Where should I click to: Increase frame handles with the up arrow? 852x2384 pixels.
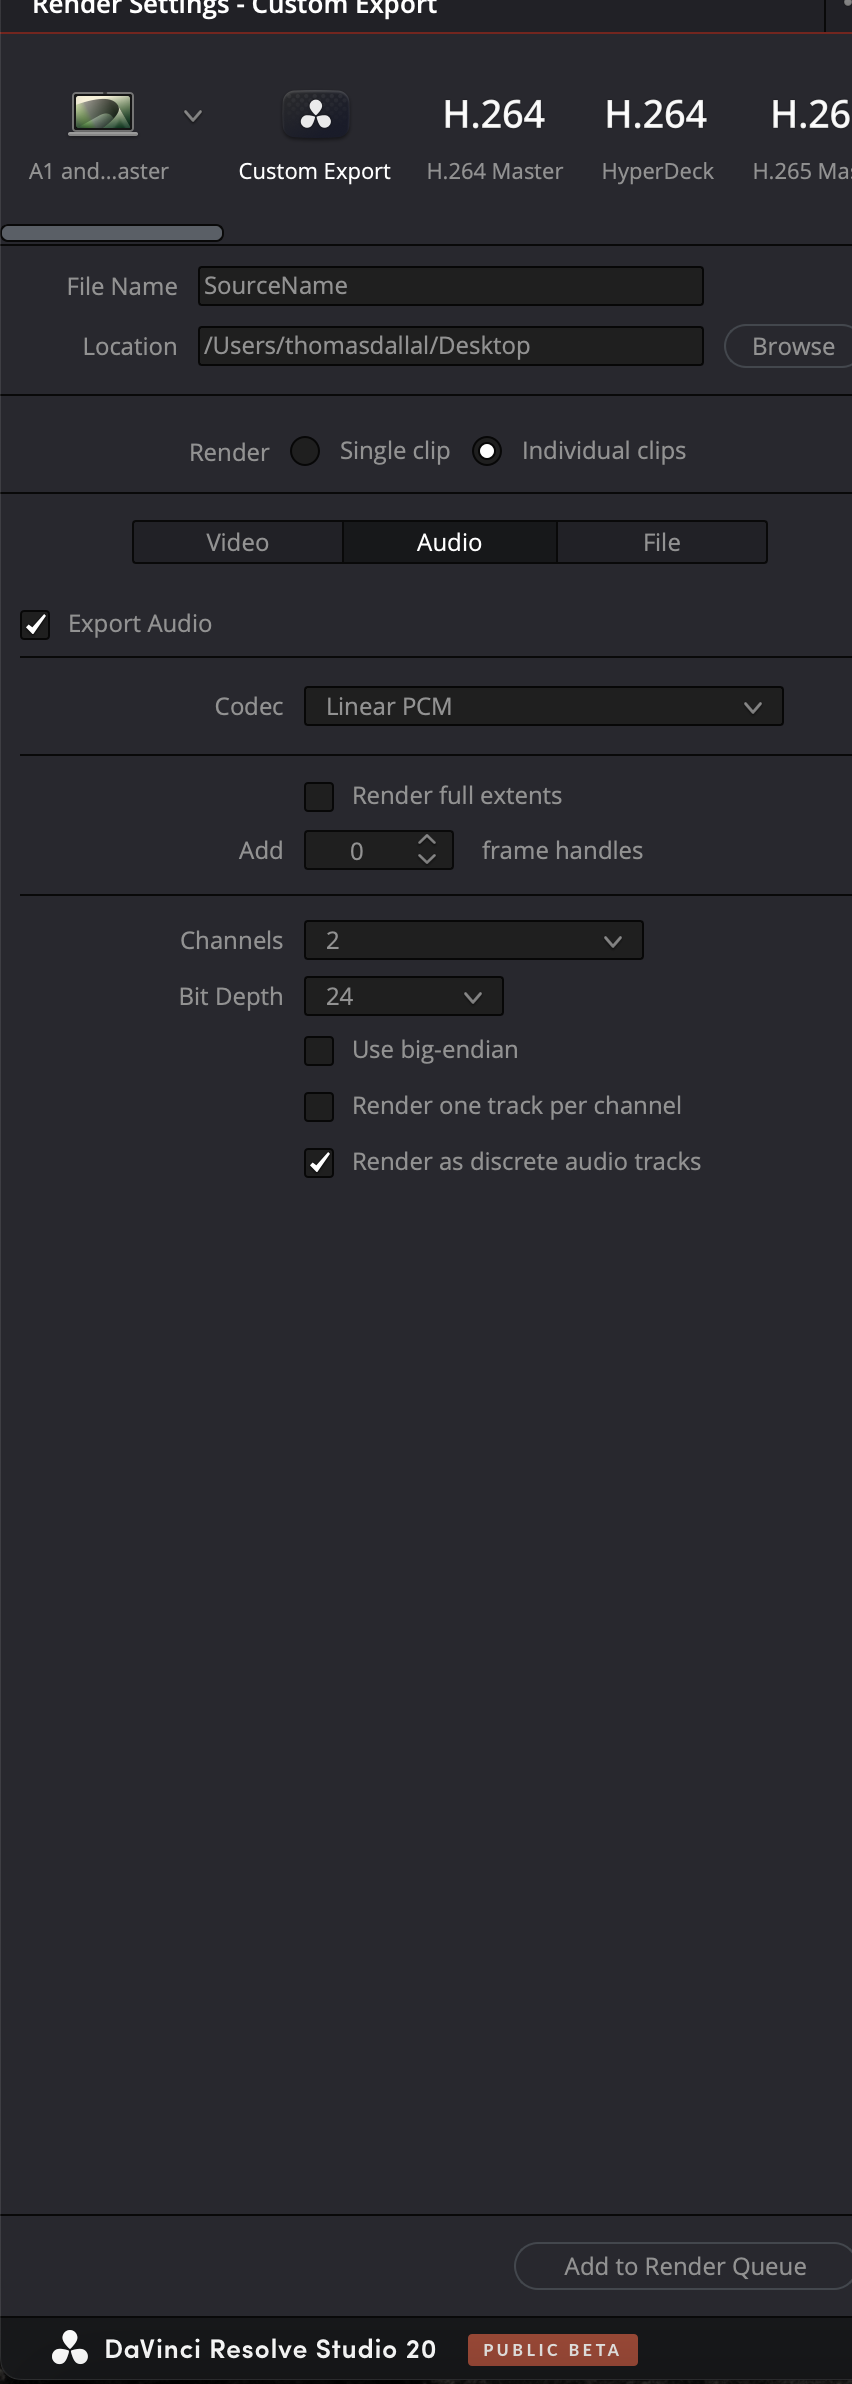(x=427, y=840)
